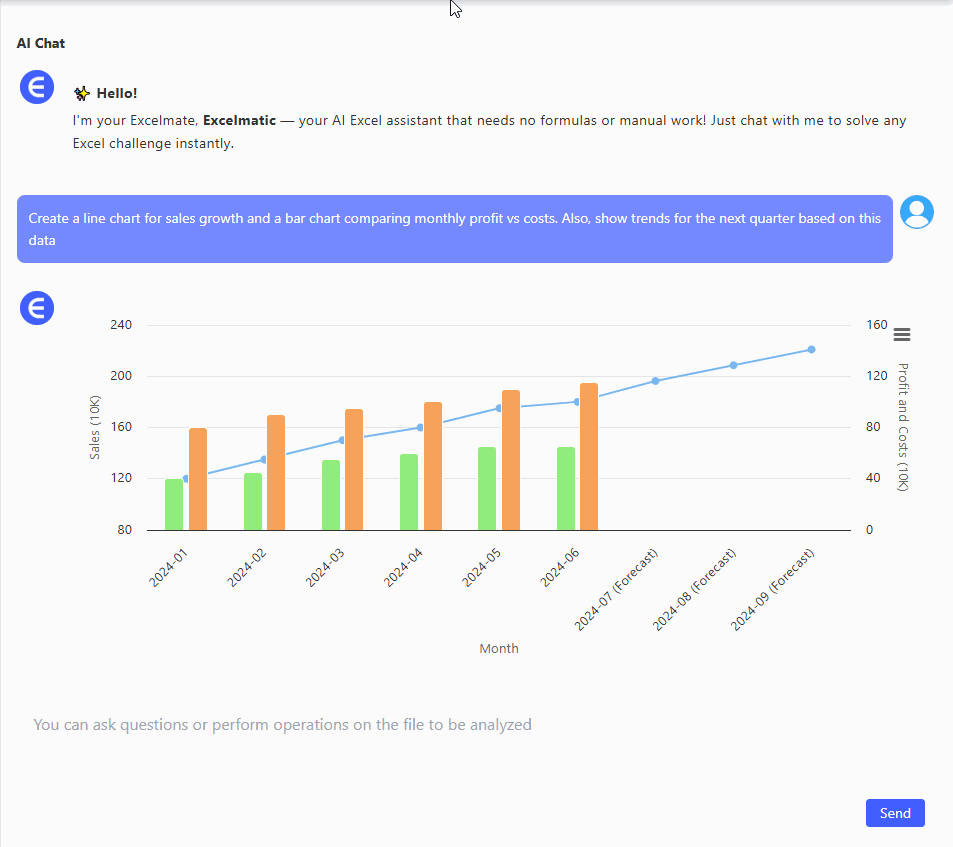Click the Month axis title
953x847 pixels.
click(x=499, y=648)
